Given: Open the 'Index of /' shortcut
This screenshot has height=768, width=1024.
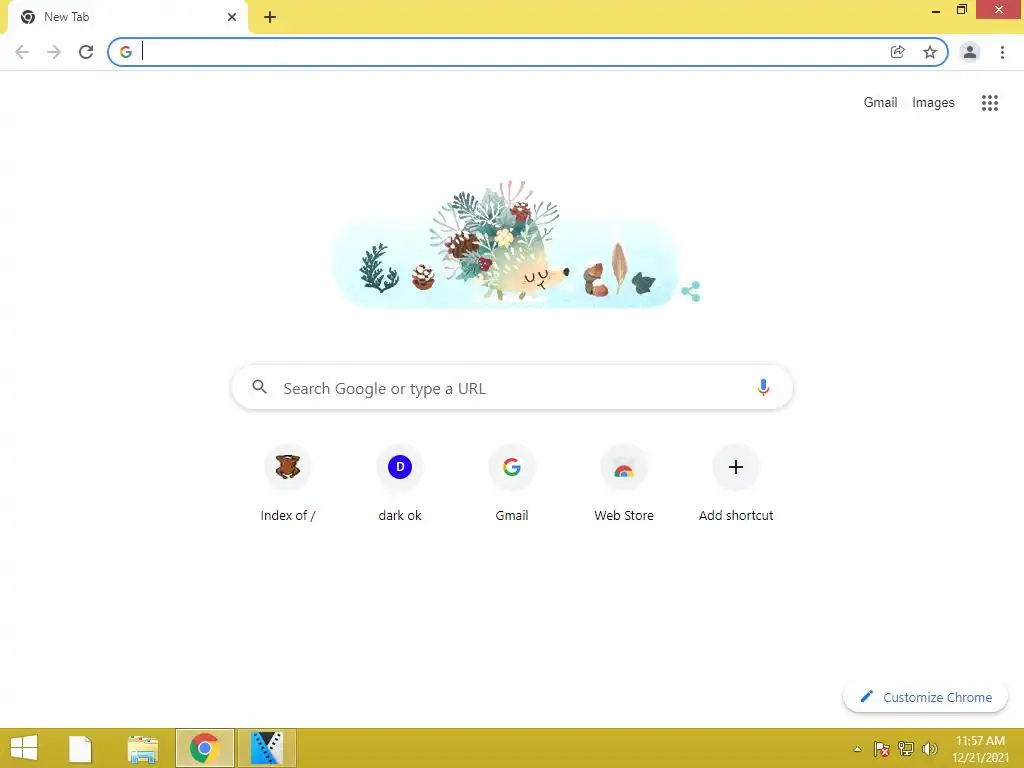Looking at the screenshot, I should (288, 483).
